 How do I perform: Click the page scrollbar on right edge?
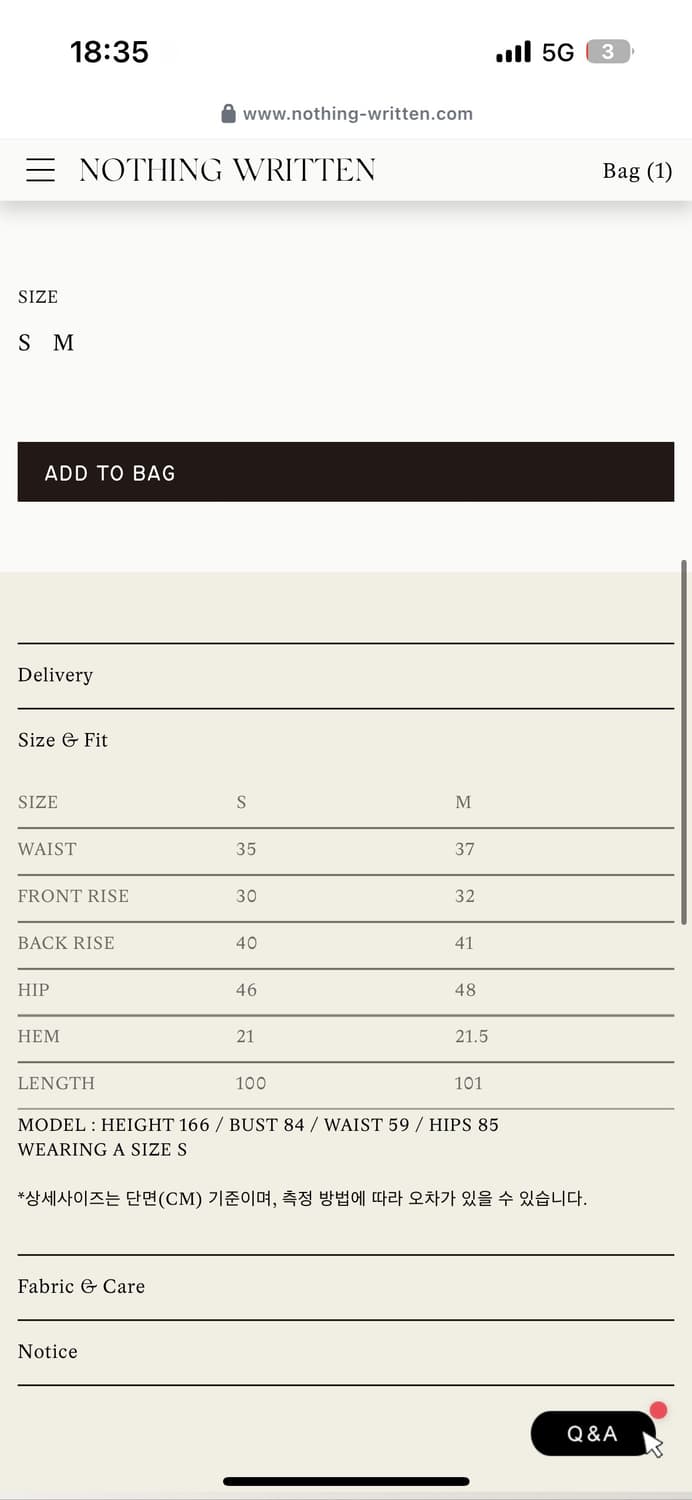point(684,742)
